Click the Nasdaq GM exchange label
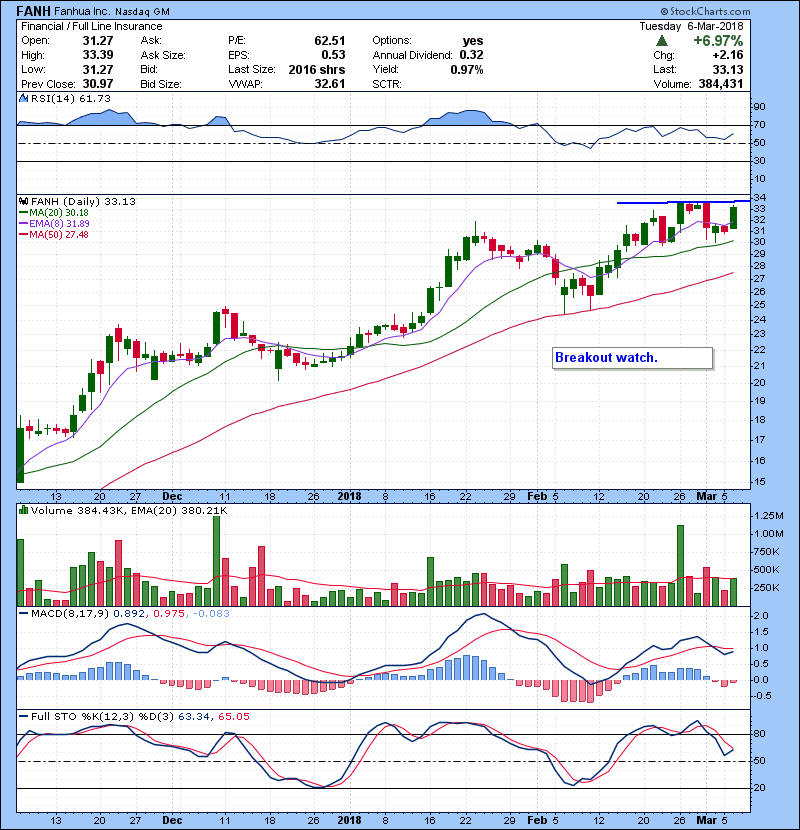This screenshot has height=830, width=800. [x=142, y=12]
